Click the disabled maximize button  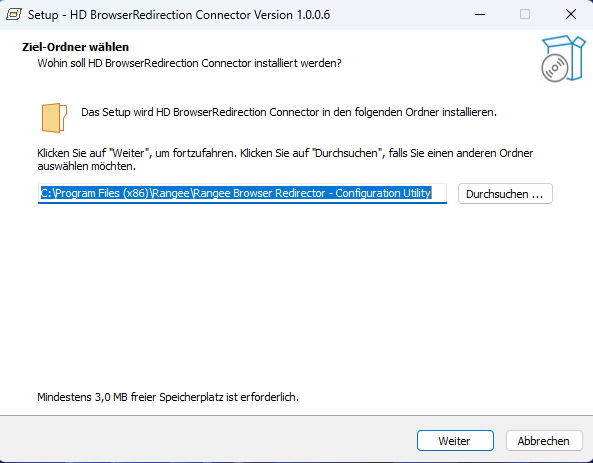point(525,15)
